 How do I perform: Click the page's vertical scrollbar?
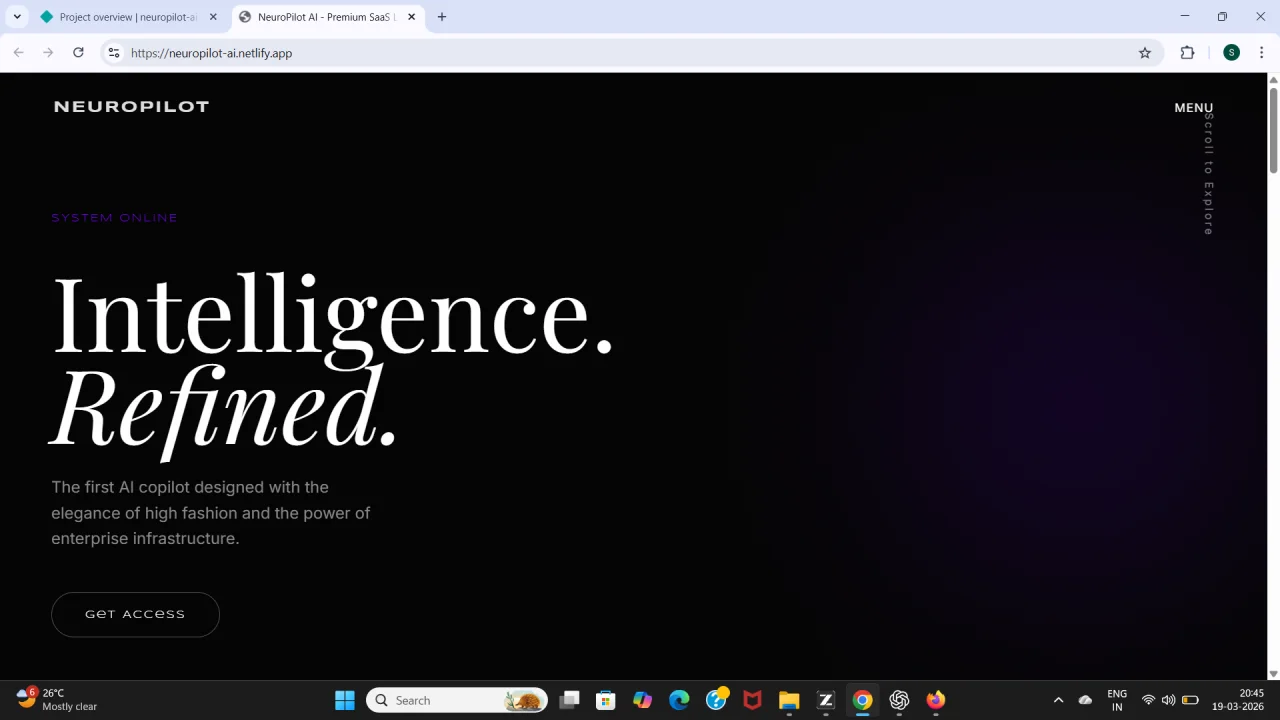point(1273,130)
